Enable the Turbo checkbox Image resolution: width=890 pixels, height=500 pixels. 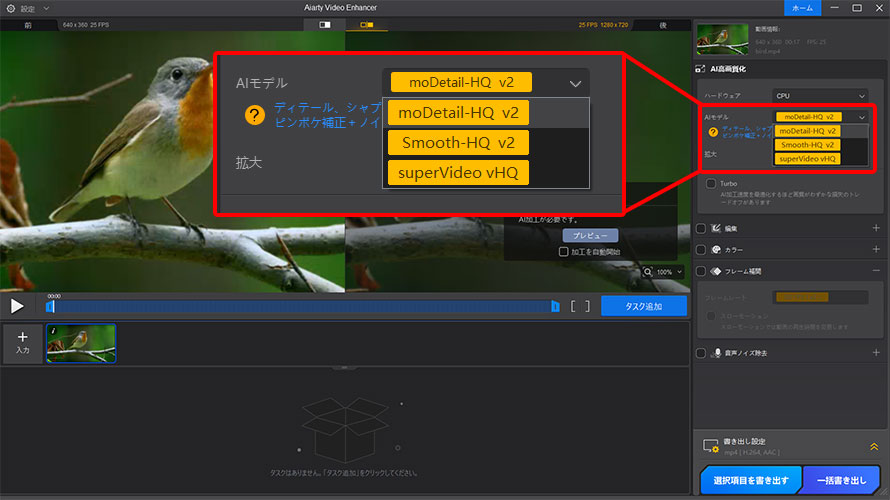coord(711,183)
